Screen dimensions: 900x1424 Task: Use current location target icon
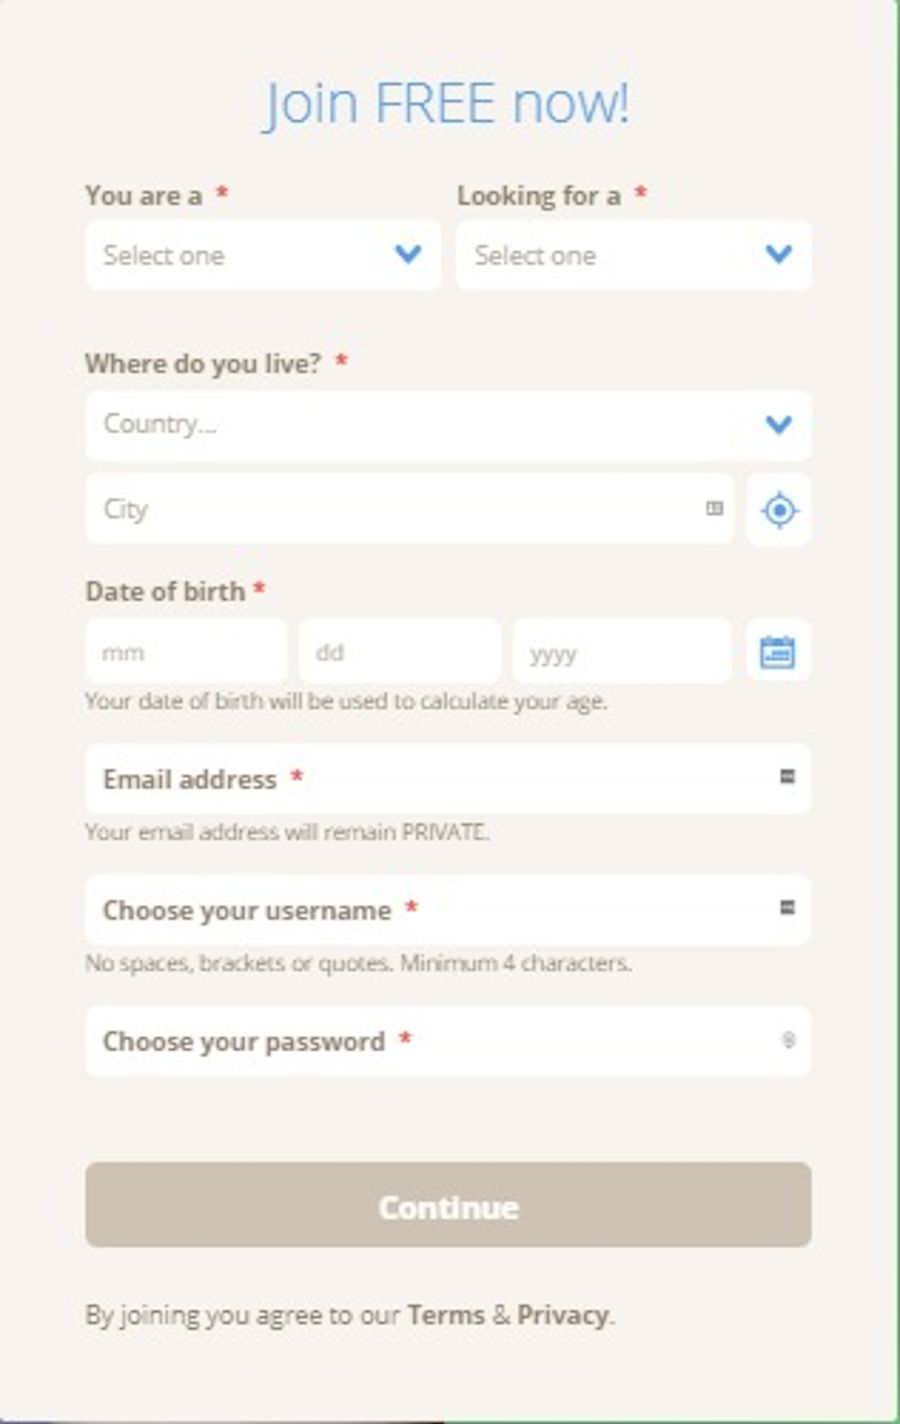(779, 510)
